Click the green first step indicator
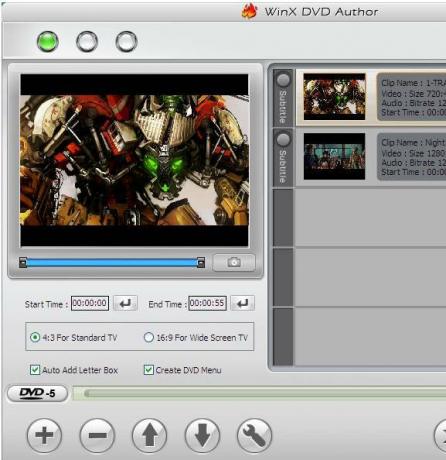 (48, 42)
